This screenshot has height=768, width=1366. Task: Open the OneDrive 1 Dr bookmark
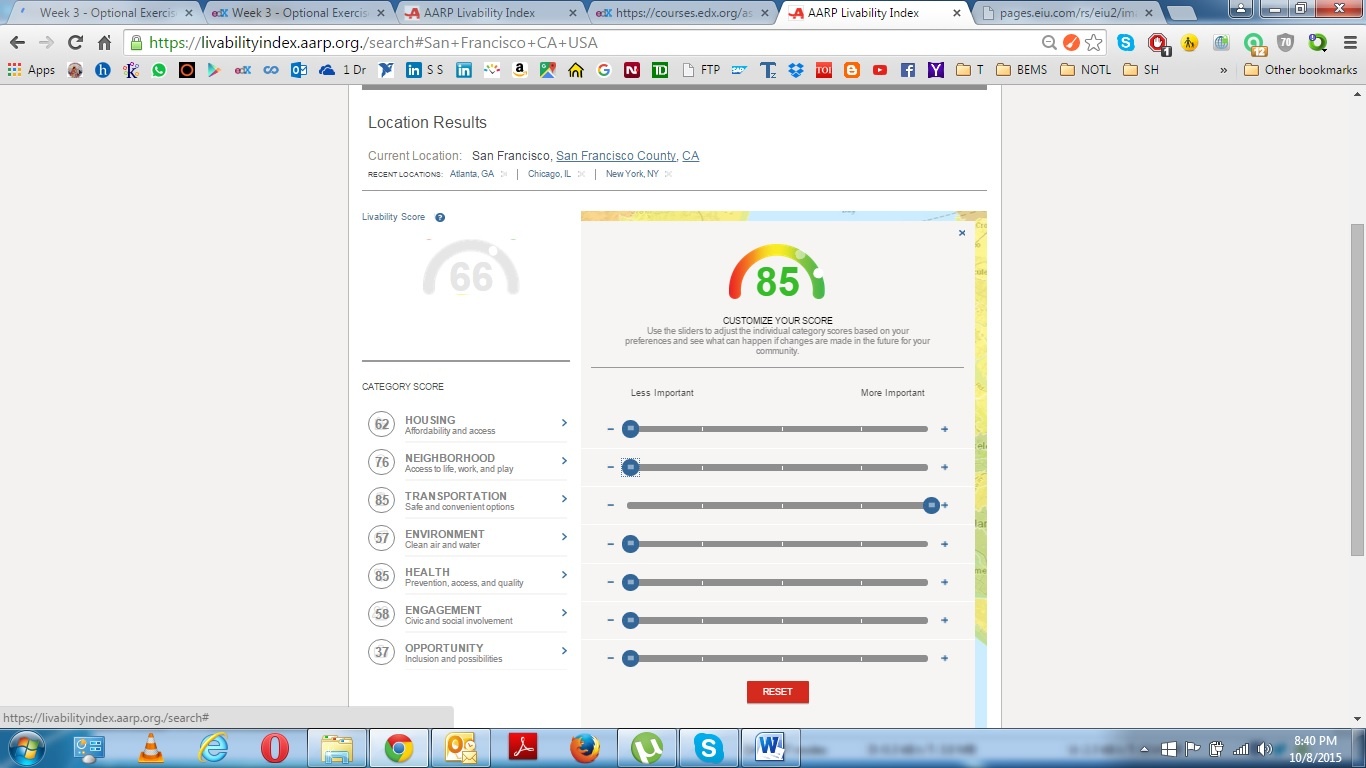pos(342,70)
